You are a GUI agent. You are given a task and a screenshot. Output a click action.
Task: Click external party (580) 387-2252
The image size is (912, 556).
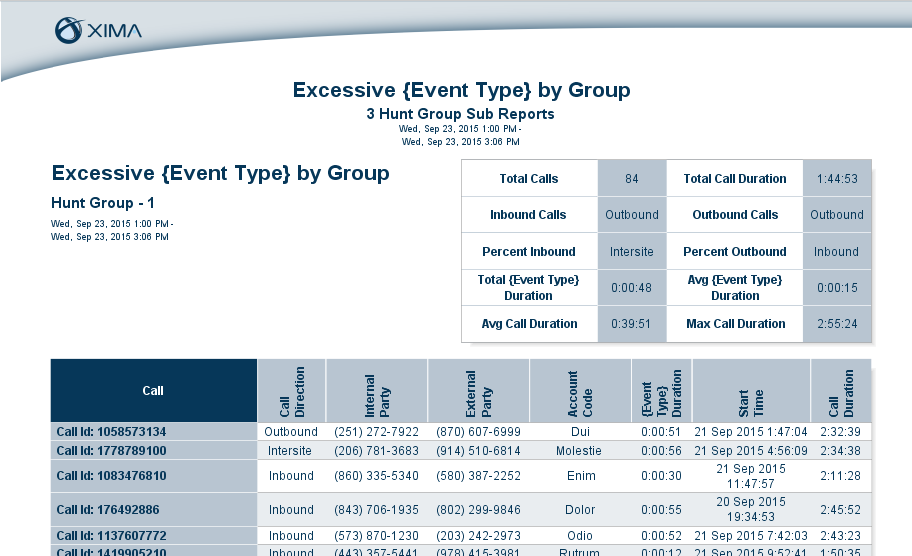point(479,476)
